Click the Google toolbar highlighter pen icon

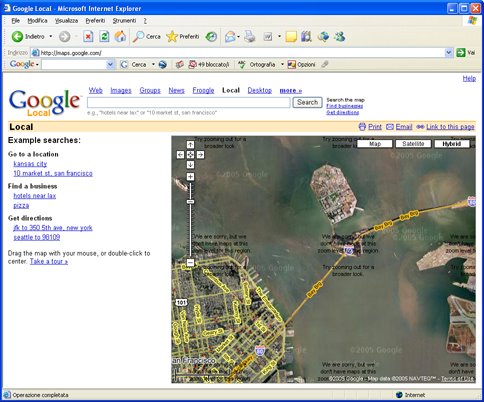(x=325, y=64)
